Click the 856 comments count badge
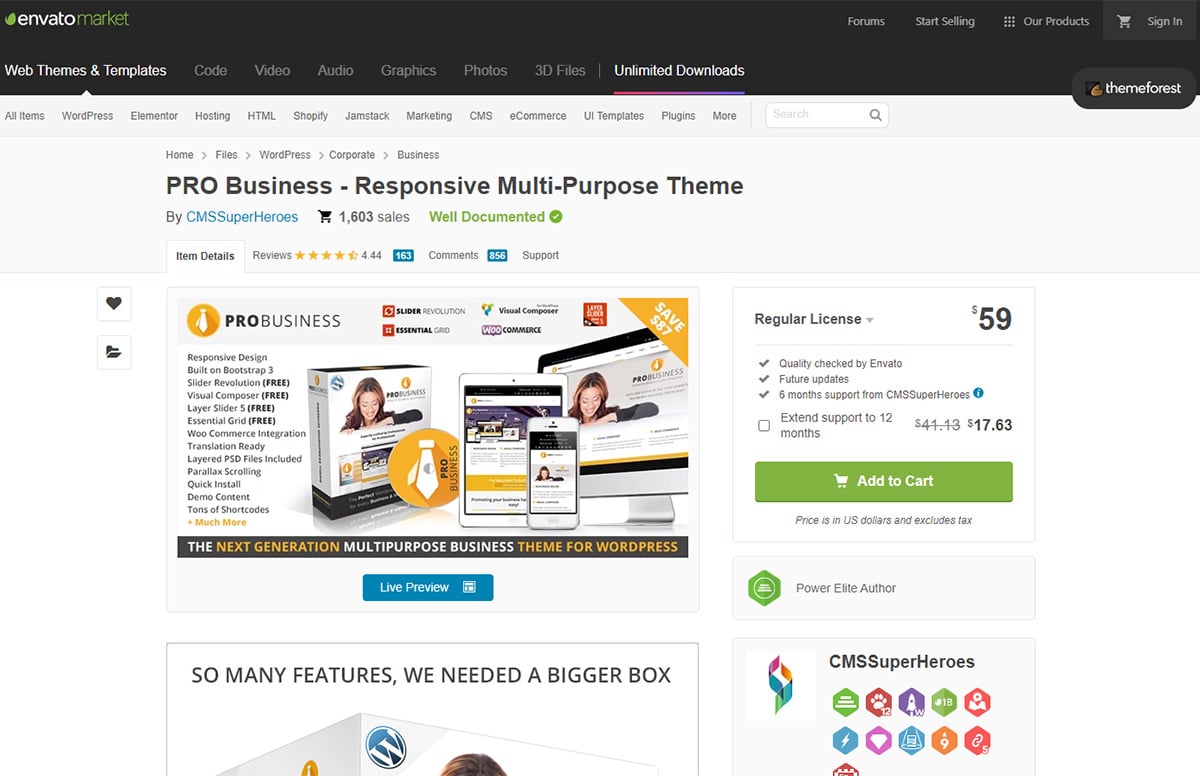The height and width of the screenshot is (776, 1200). (x=497, y=256)
